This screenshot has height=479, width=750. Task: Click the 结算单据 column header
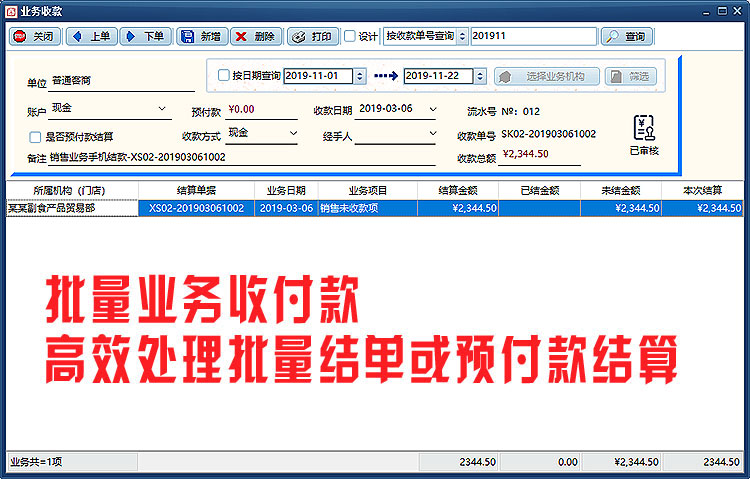pyautogui.click(x=197, y=190)
